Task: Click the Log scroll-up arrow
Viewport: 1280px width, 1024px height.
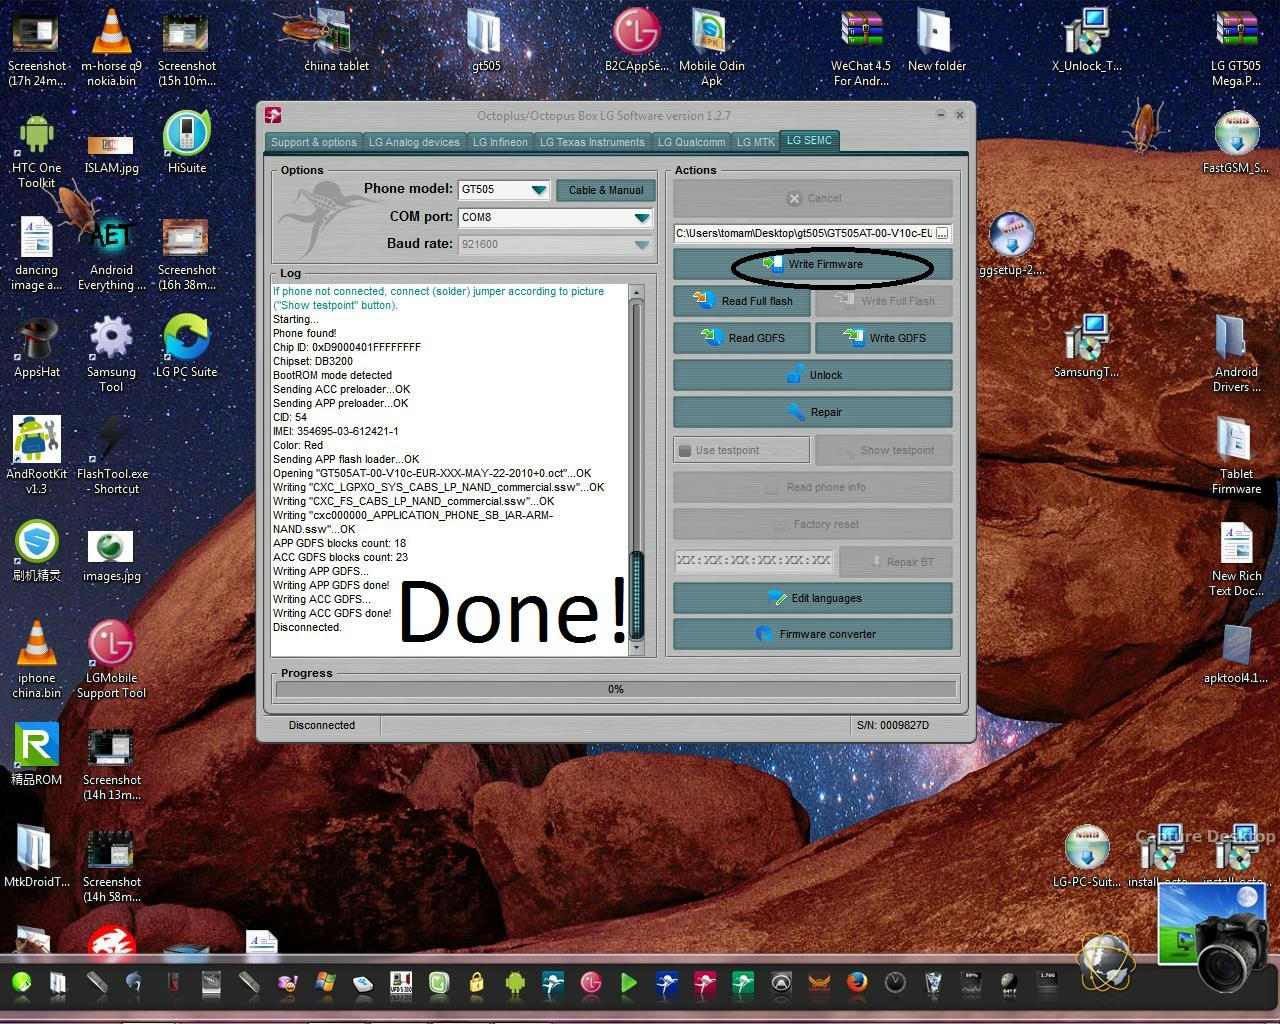Action: click(x=636, y=291)
